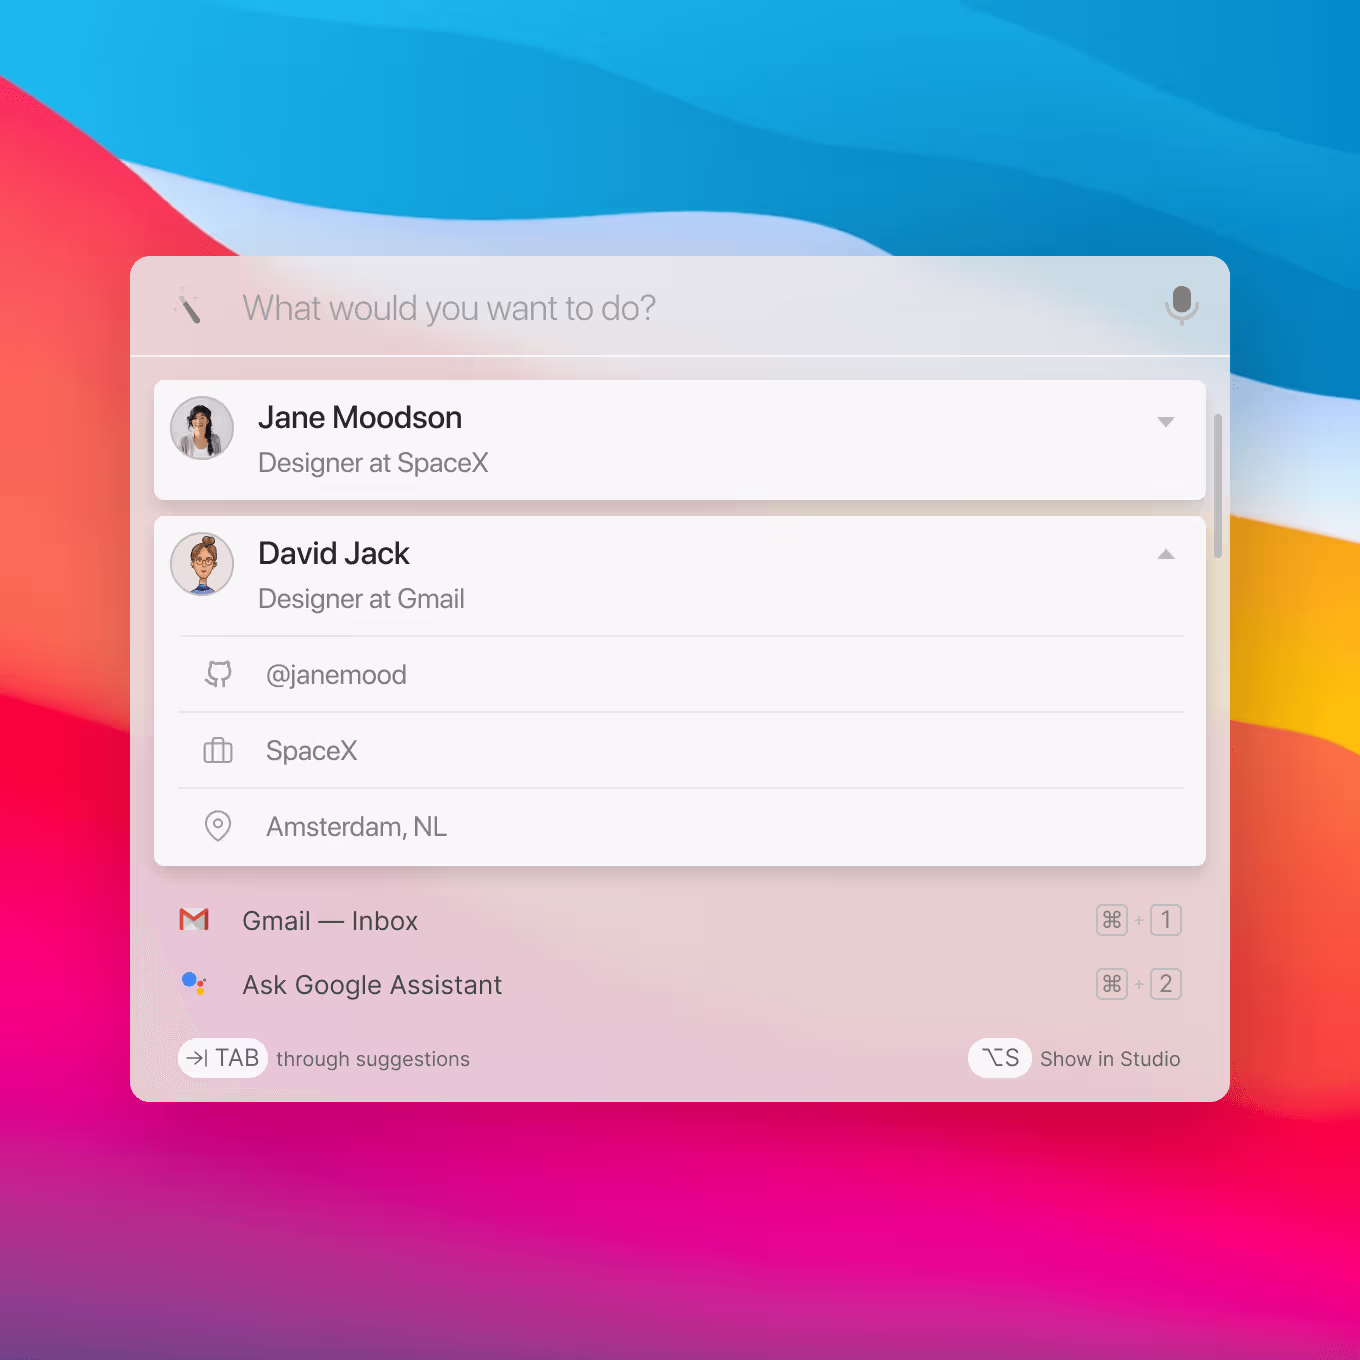Click the 'through suggestions' hint text
This screenshot has width=1360, height=1360.
[x=373, y=1059]
